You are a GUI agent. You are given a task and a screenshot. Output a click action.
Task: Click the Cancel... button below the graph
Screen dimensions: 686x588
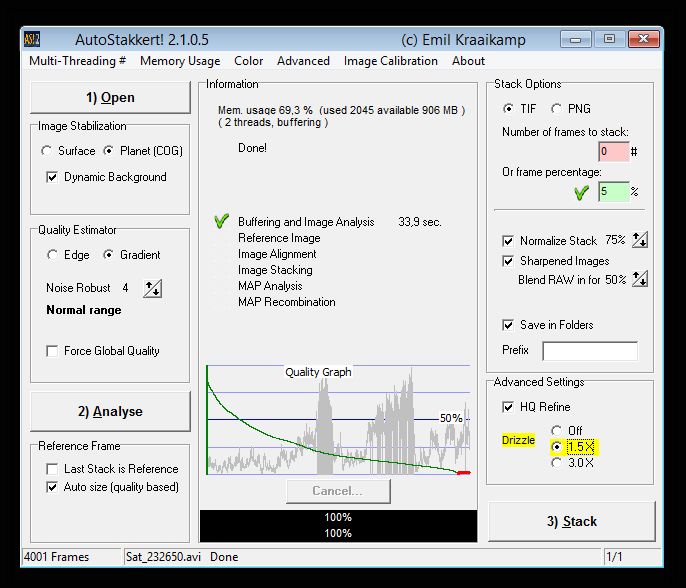coord(338,491)
